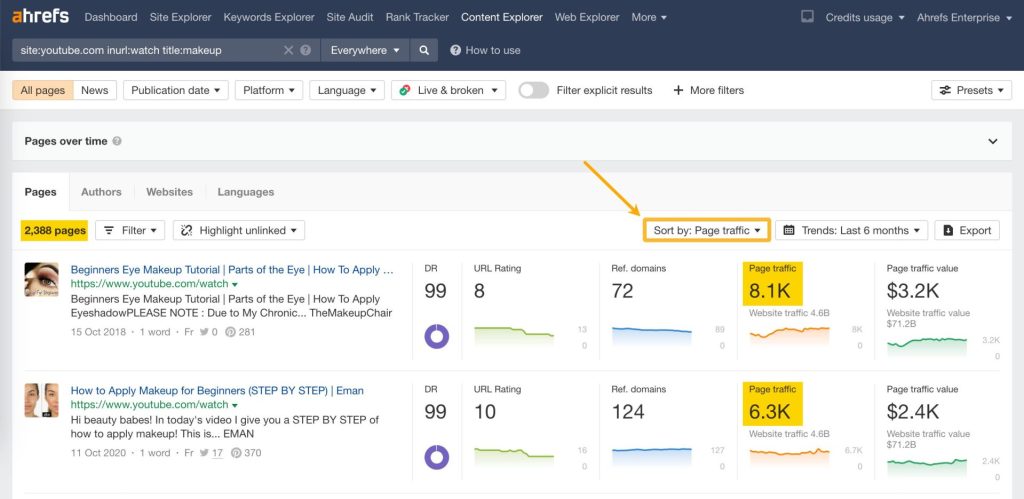Open the Presets dropdown
Viewport: 1024px width, 499px height.
(x=972, y=90)
